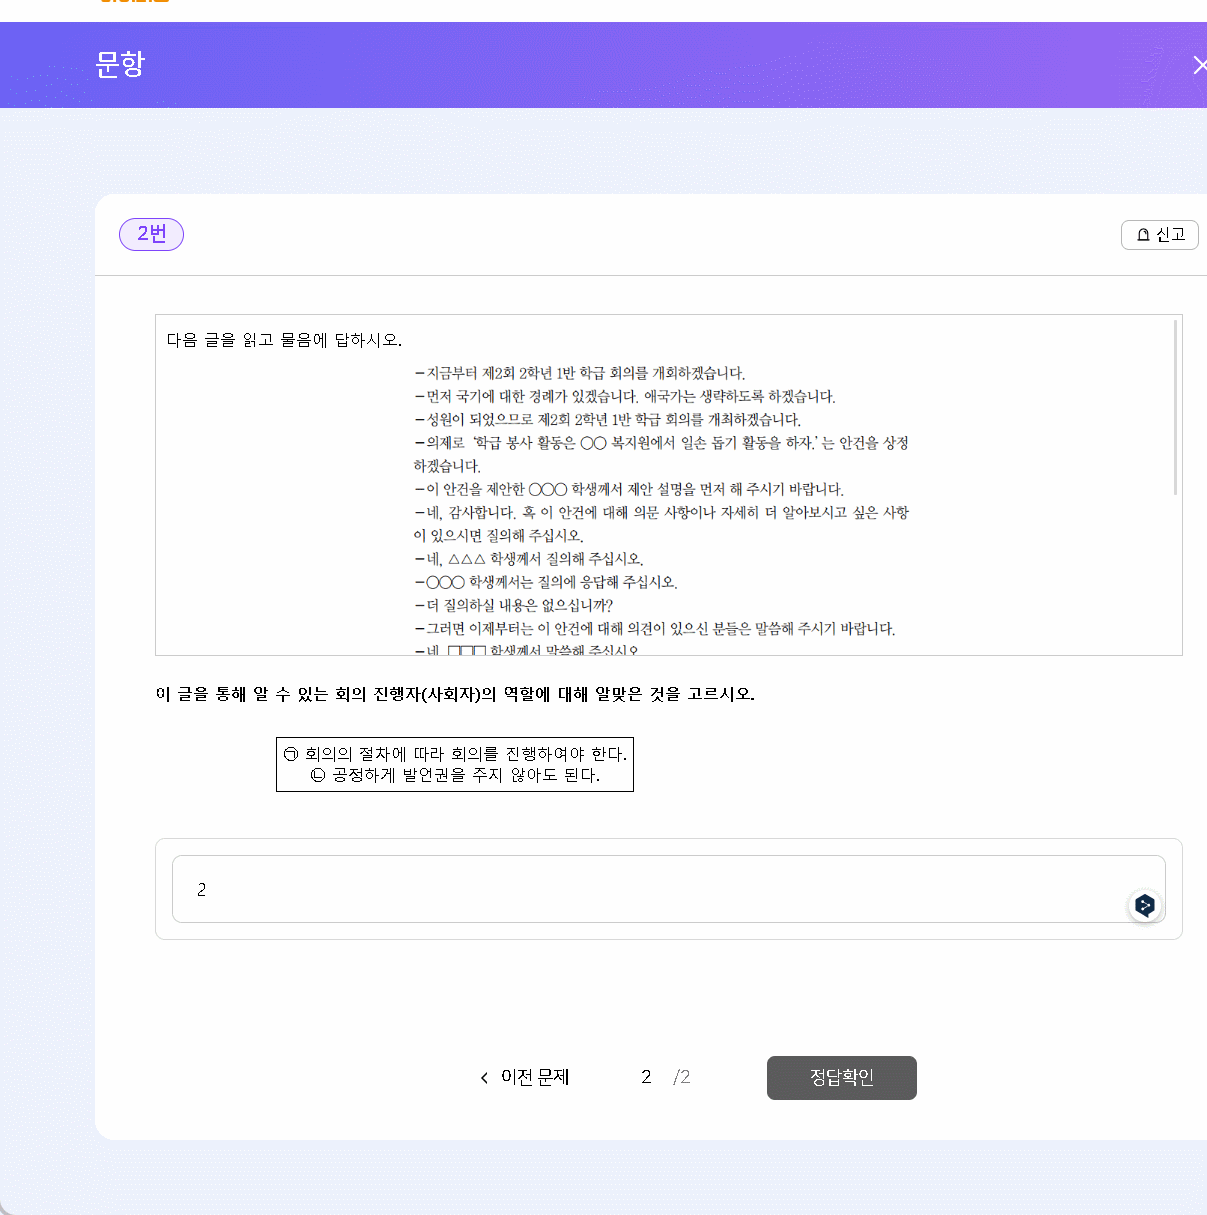1207x1215 pixels.
Task: Click the current page number 2
Action: coord(646,1077)
